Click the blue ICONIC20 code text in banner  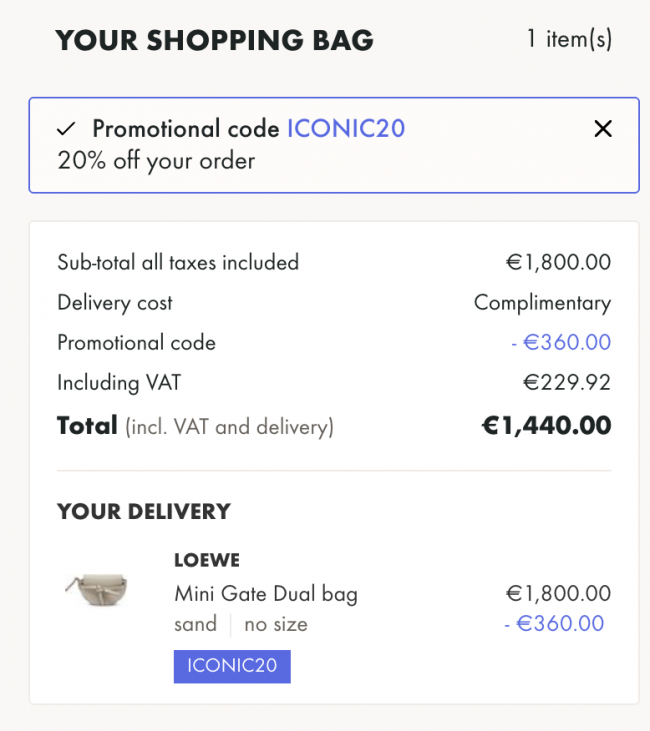pyautogui.click(x=346, y=129)
